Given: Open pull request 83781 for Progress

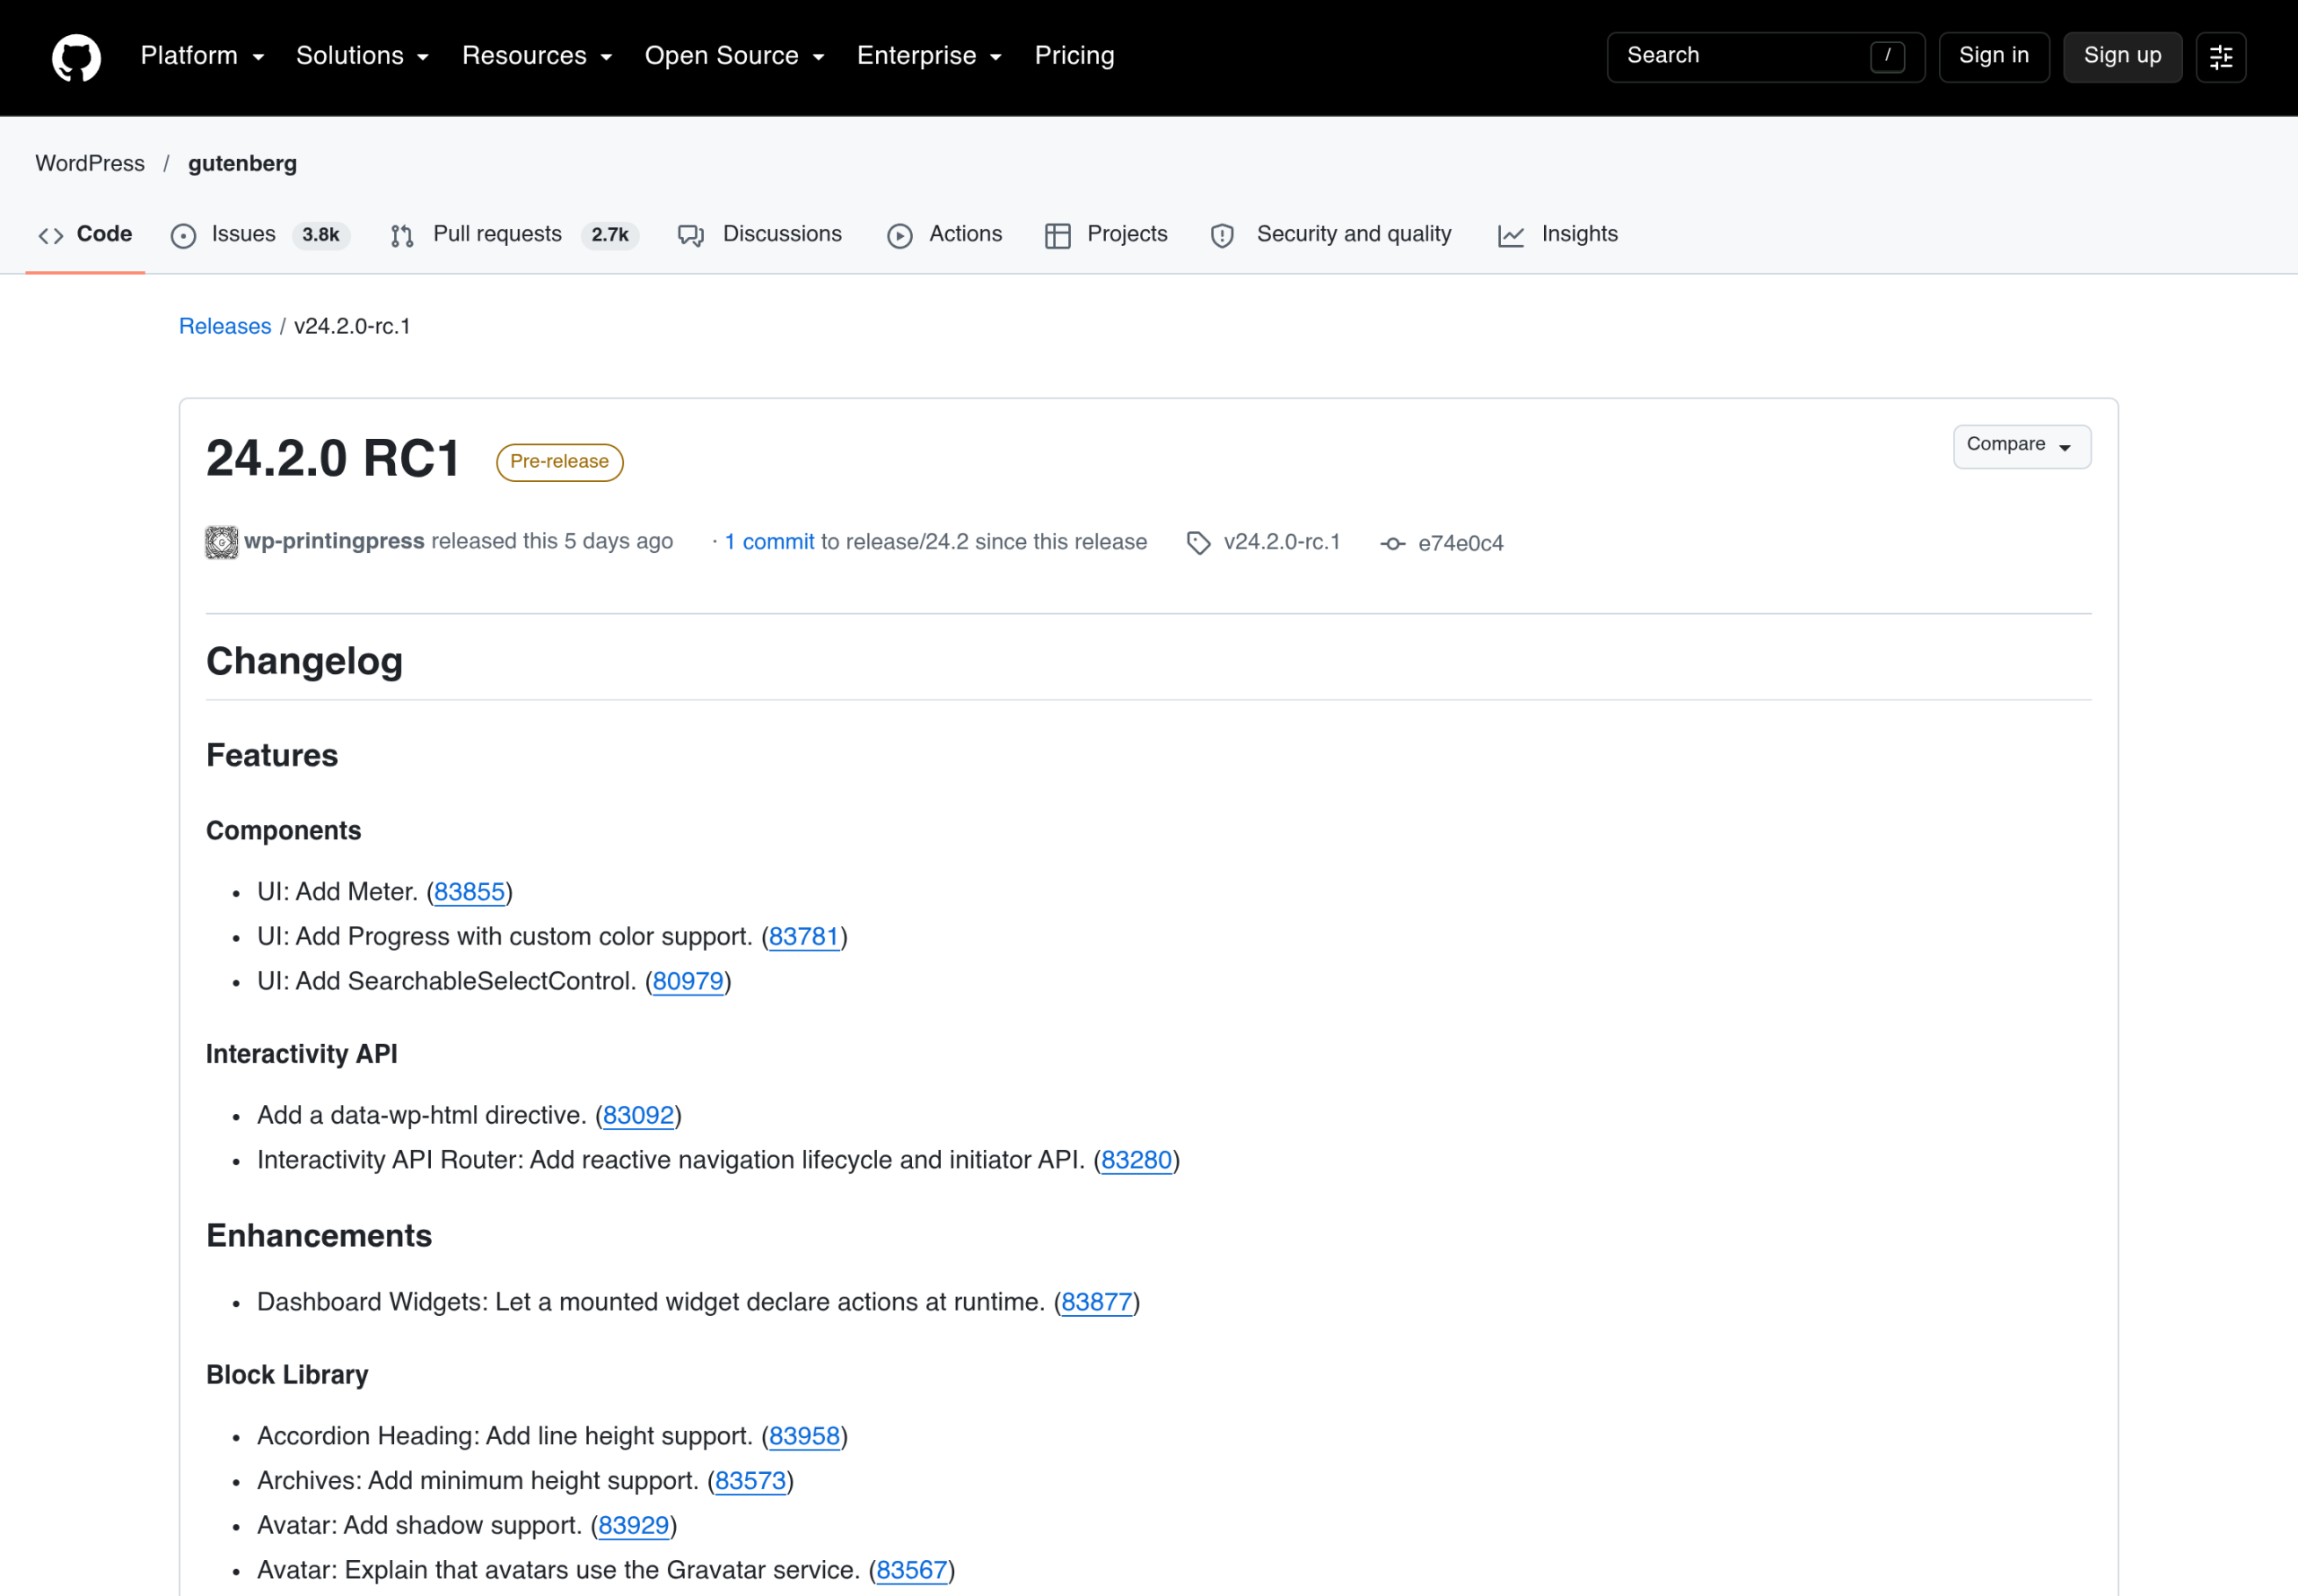Looking at the screenshot, I should (x=804, y=937).
